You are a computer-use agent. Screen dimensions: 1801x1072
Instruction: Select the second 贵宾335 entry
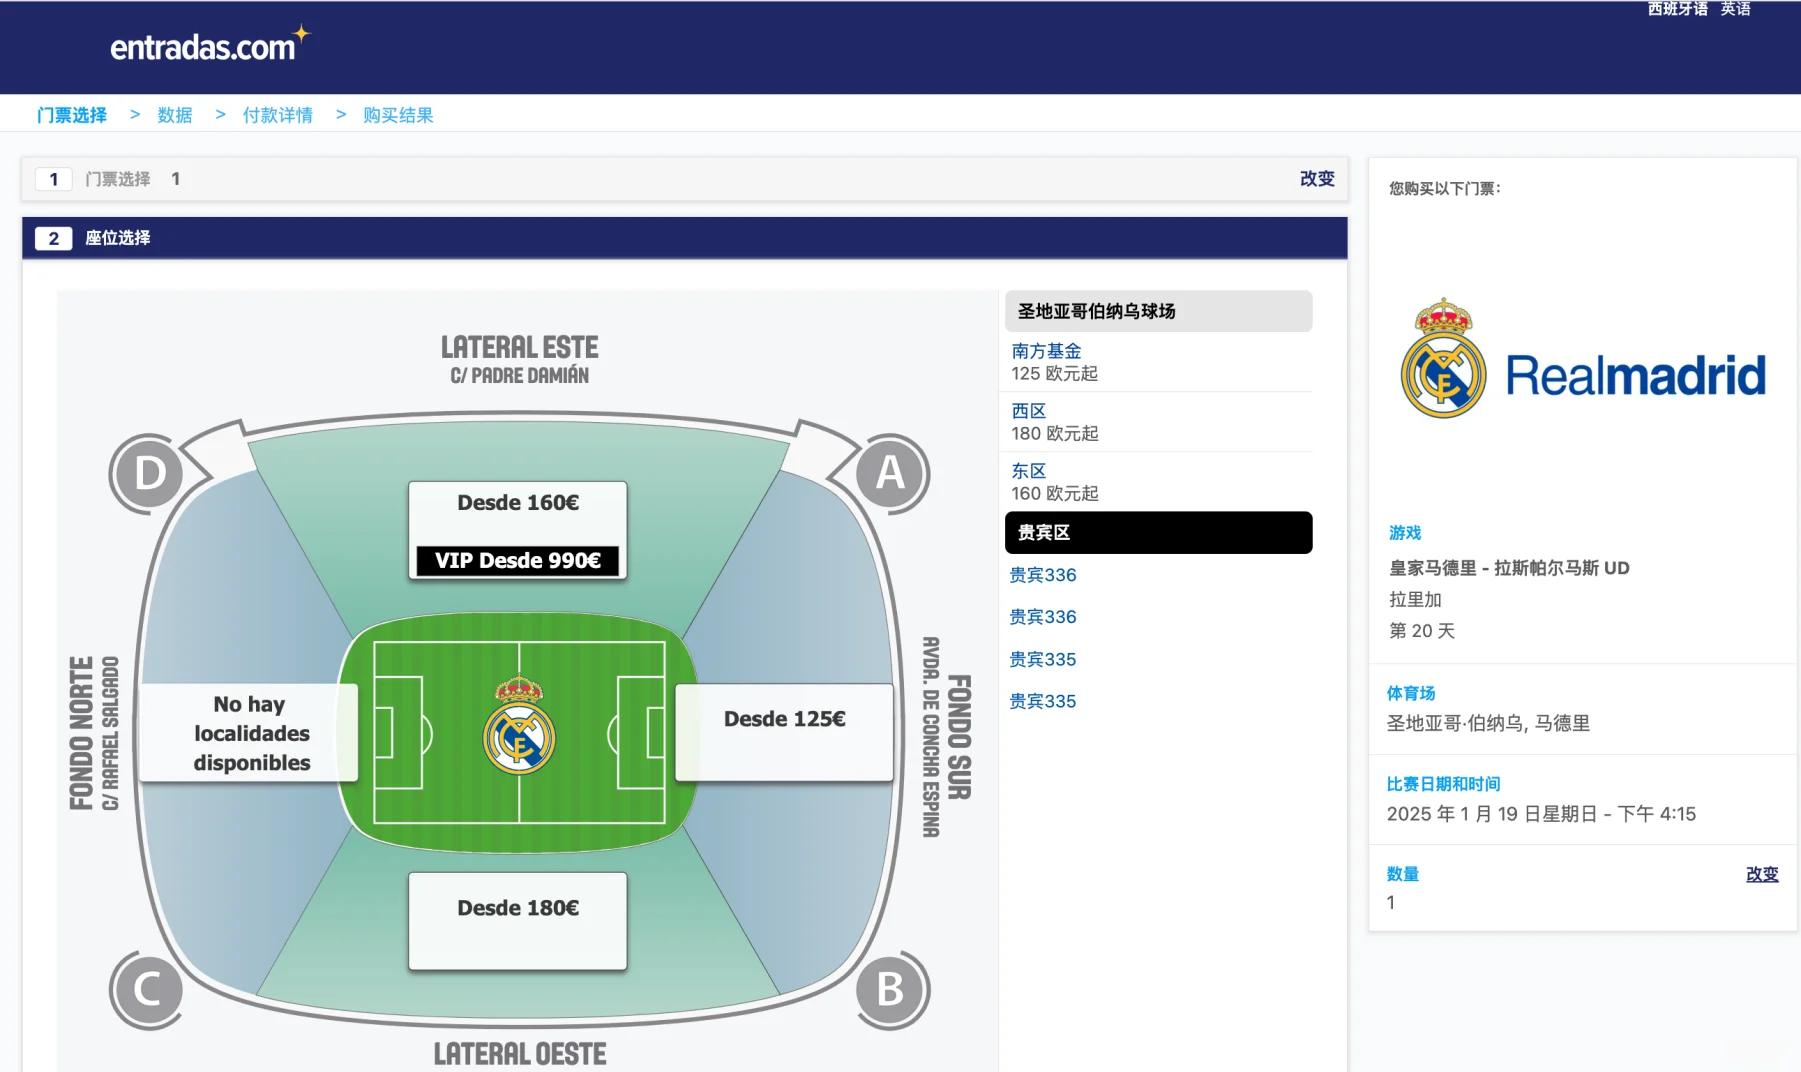1043,701
